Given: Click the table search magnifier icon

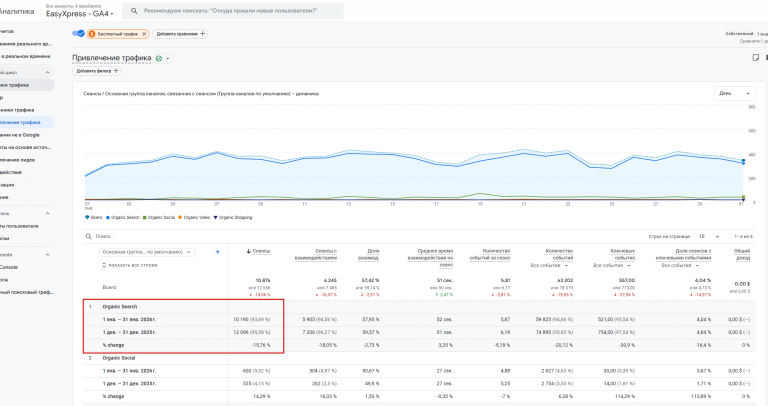Looking at the screenshot, I should pyautogui.click(x=89, y=236).
